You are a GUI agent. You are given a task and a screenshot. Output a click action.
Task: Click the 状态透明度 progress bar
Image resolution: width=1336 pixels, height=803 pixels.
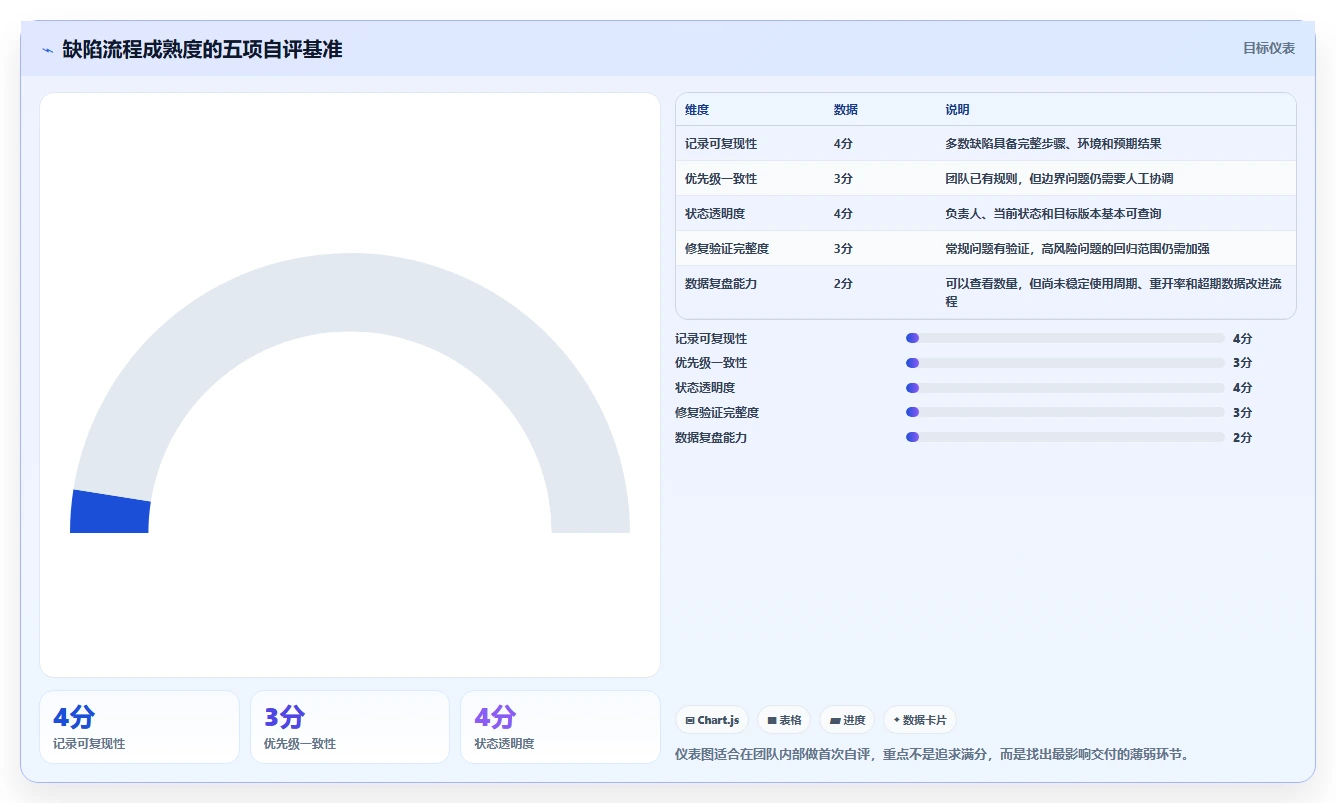point(1065,388)
